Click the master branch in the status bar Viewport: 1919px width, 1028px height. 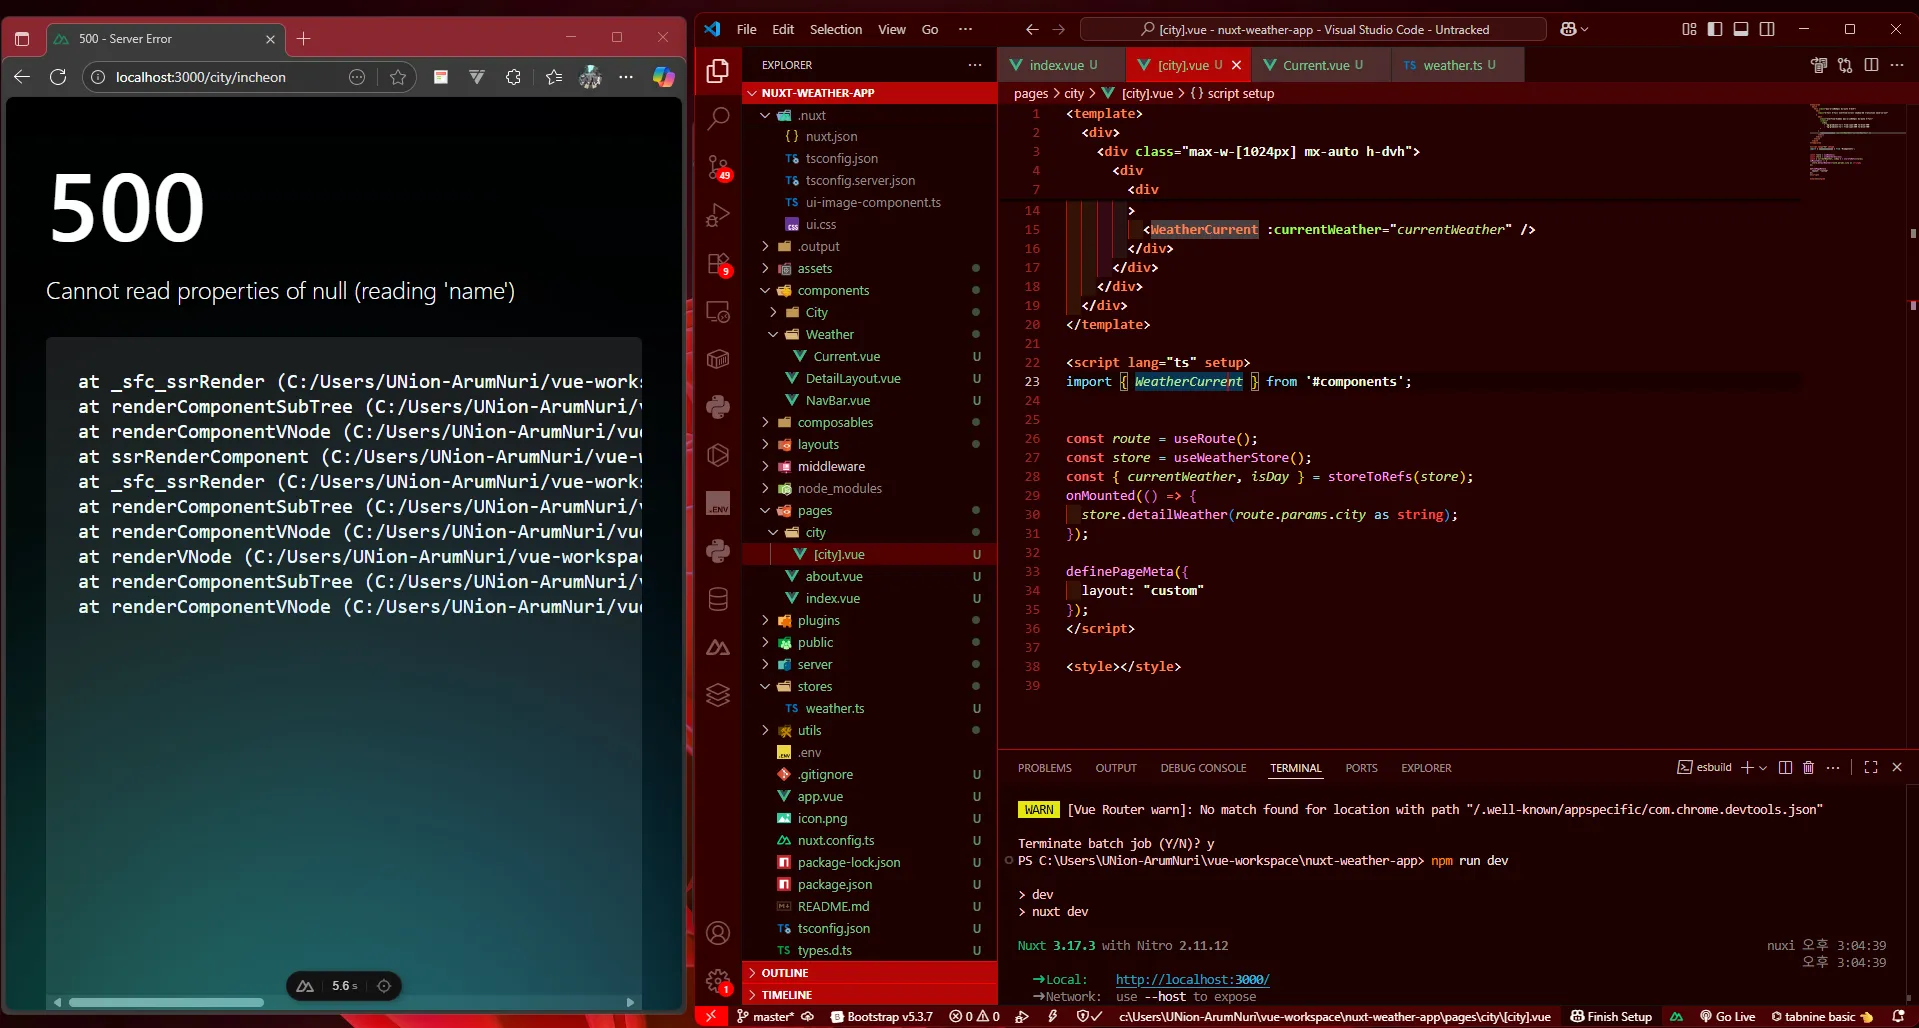point(765,1017)
